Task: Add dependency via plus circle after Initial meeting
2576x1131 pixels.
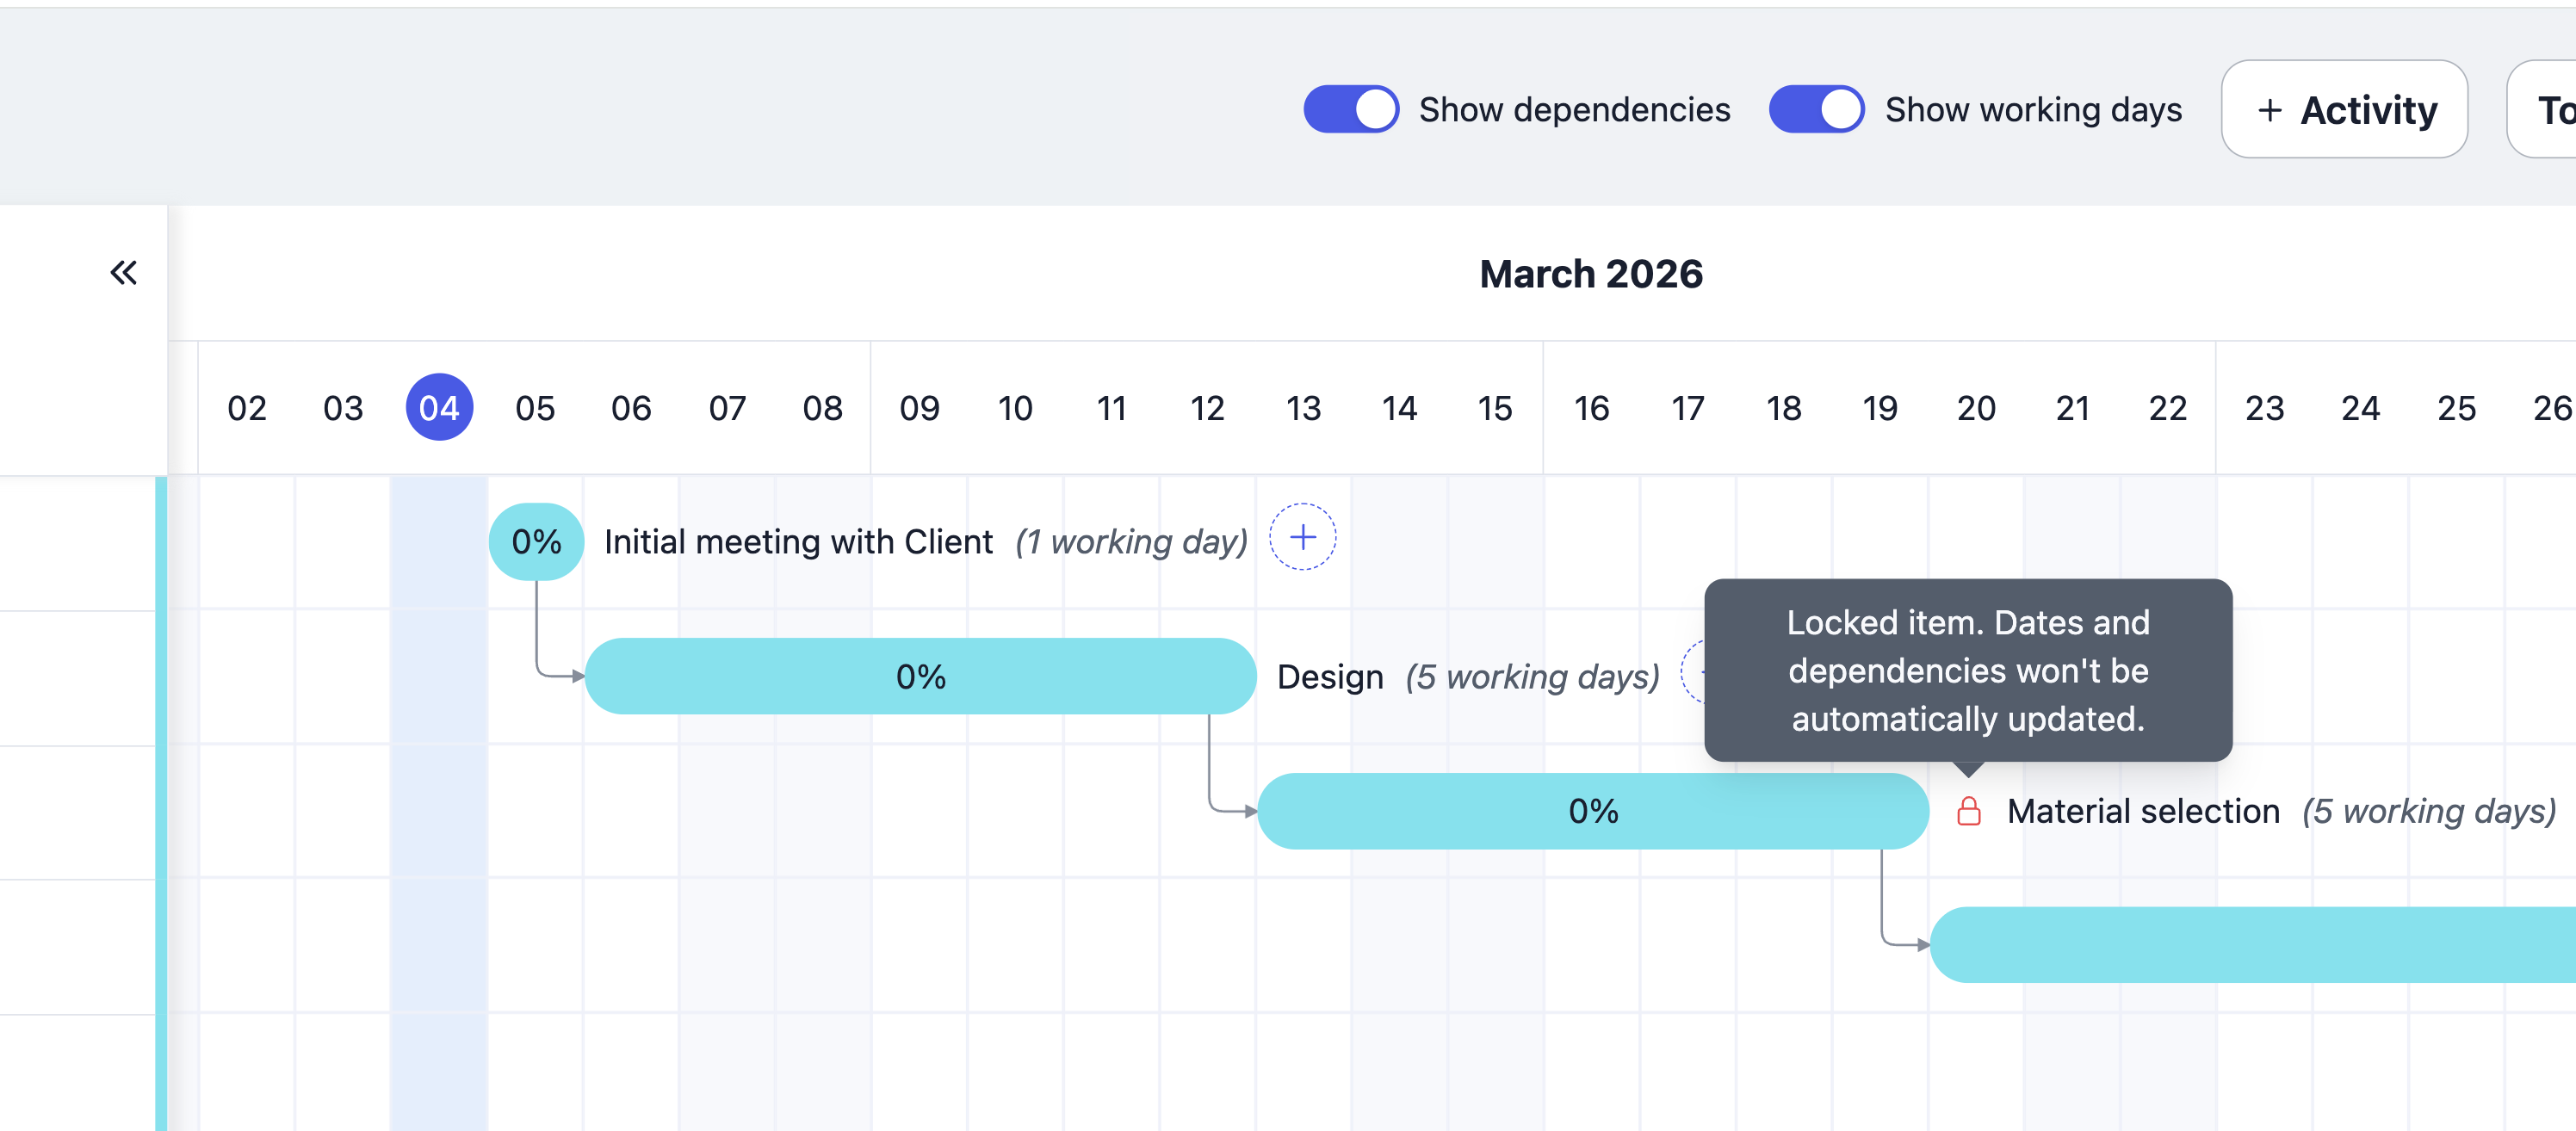Action: pyautogui.click(x=1302, y=538)
